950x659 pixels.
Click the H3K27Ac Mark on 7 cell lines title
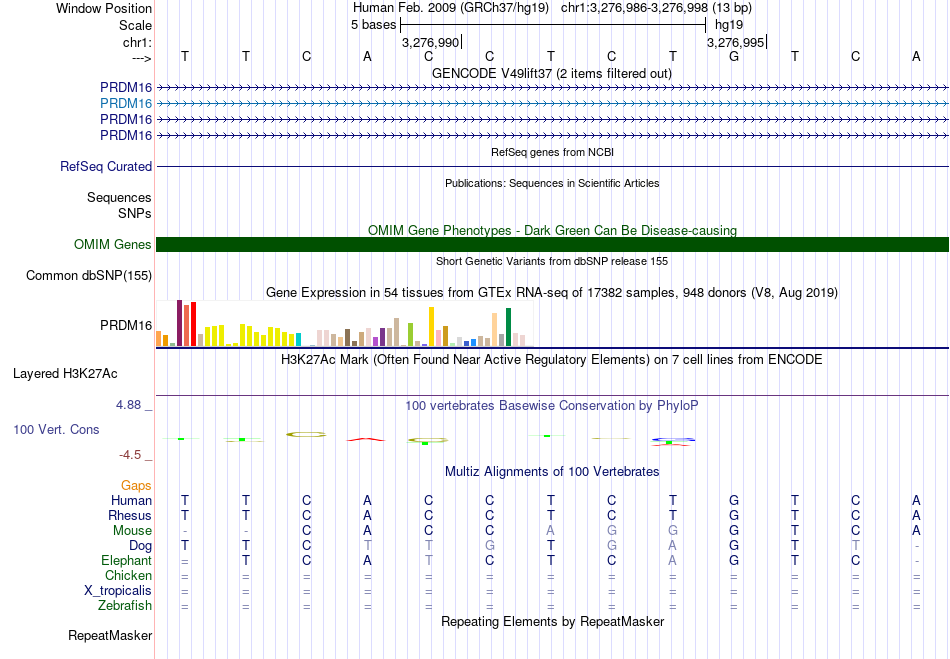pyautogui.click(x=552, y=360)
